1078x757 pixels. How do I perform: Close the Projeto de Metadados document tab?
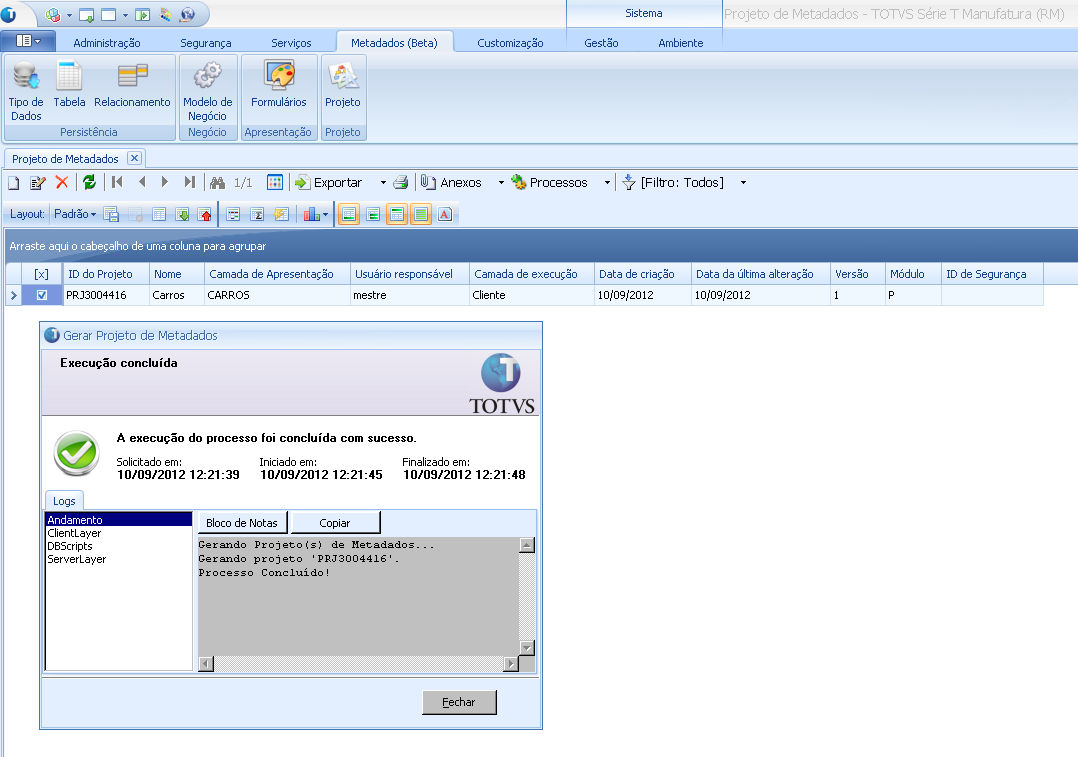click(135, 158)
